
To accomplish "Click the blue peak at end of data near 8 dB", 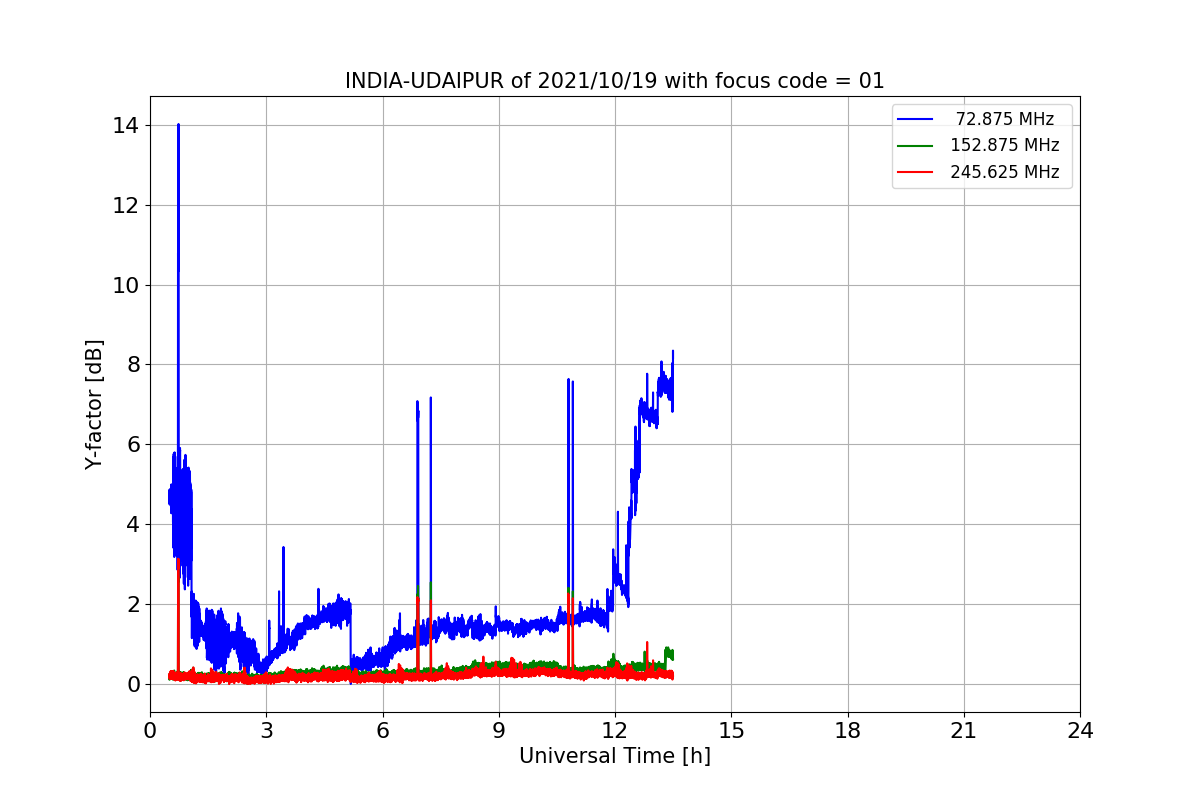I will [673, 352].
